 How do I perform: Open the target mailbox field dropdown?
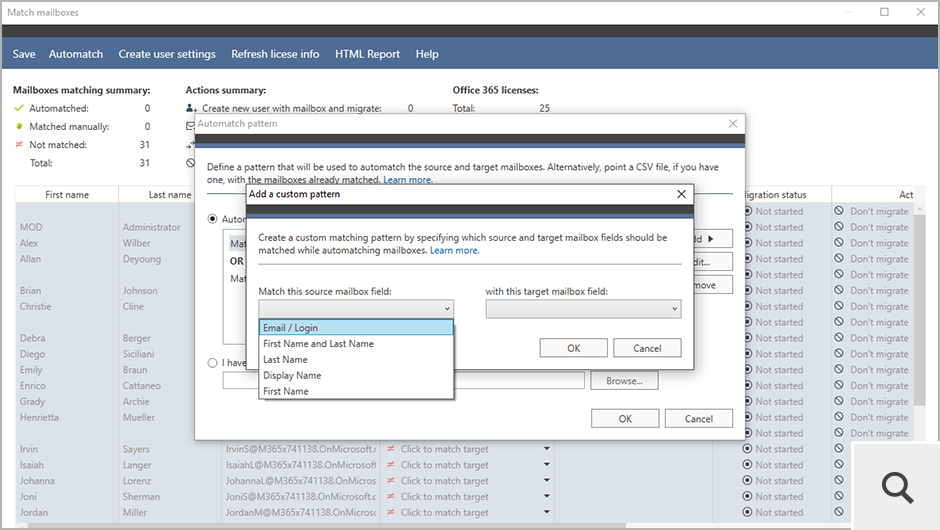pyautogui.click(x=583, y=309)
